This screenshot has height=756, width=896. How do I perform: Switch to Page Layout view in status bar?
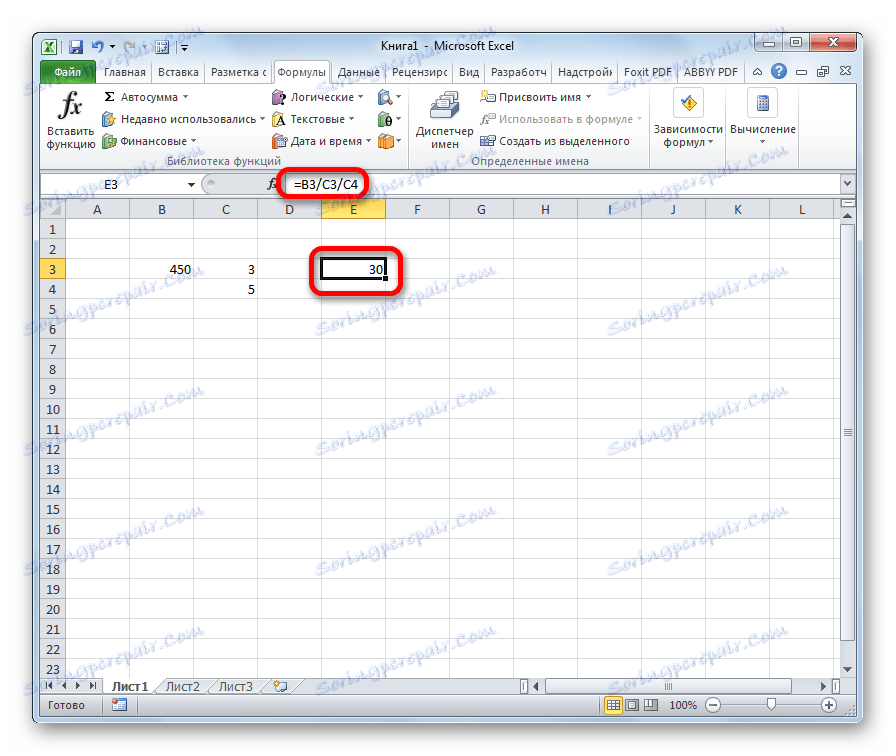click(631, 705)
